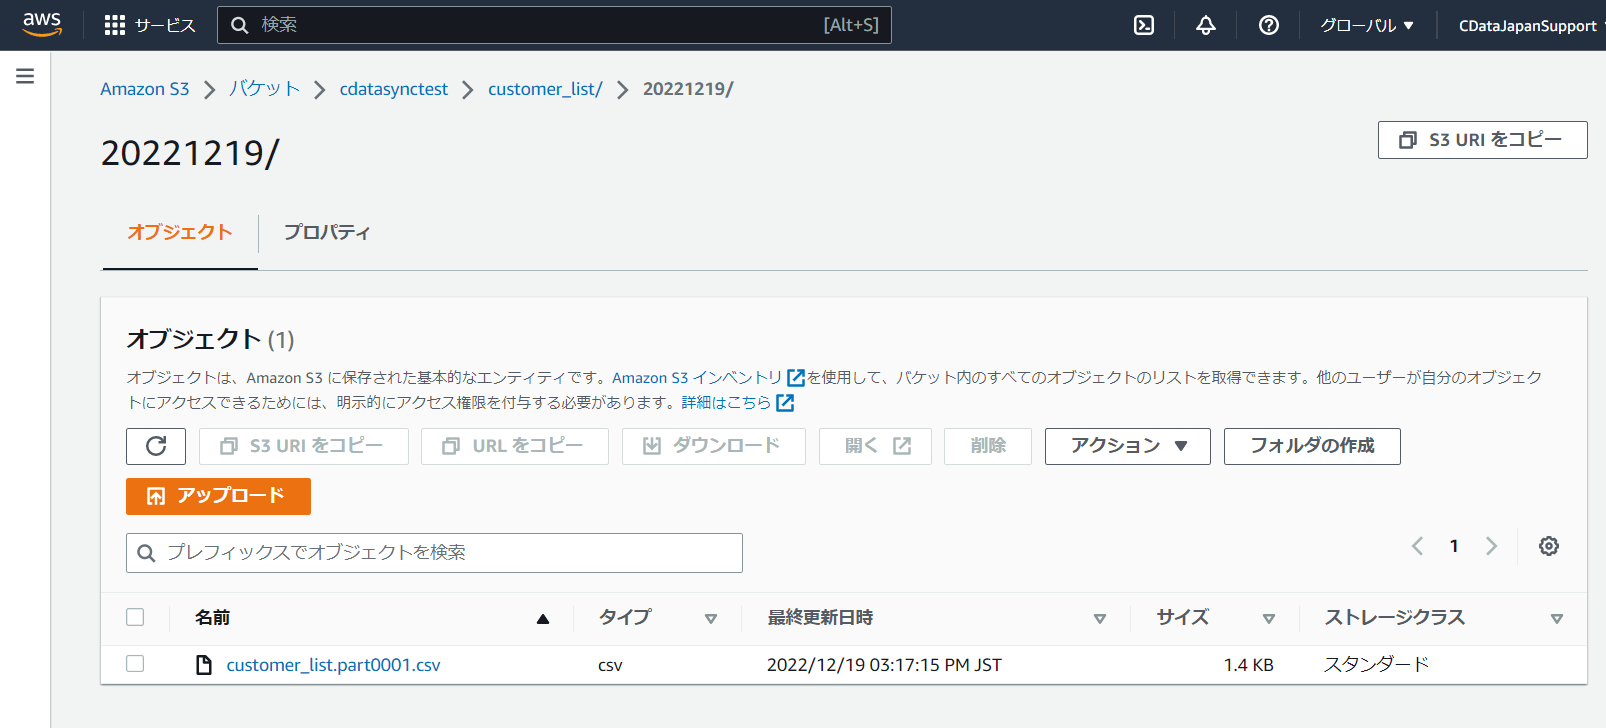Sort by タイプ column arrow

(711, 619)
